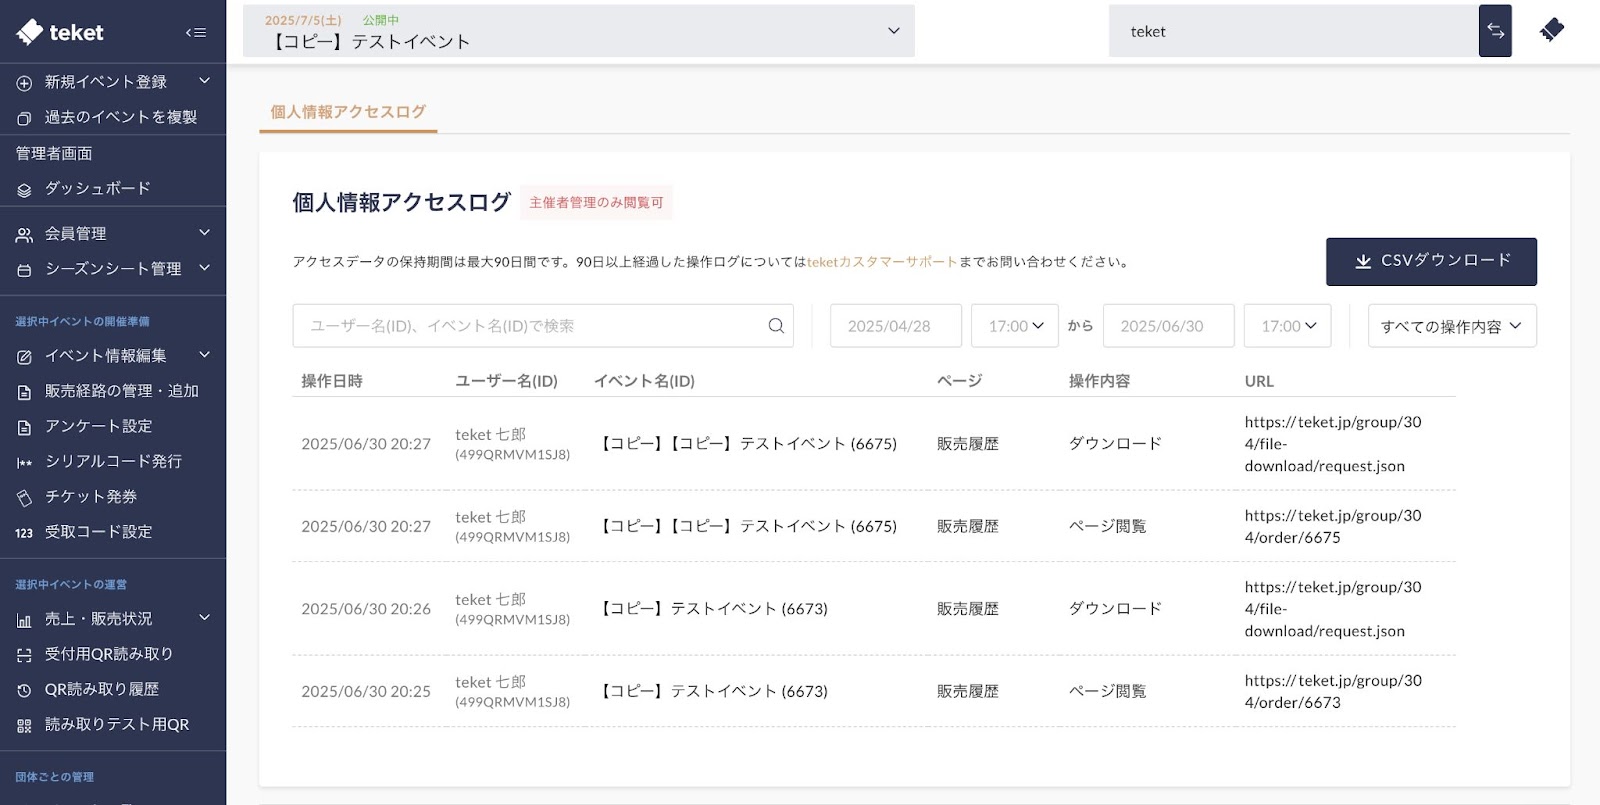Open シリアルコード発行 menu item
The width and height of the screenshot is (1600, 805).
113,461
